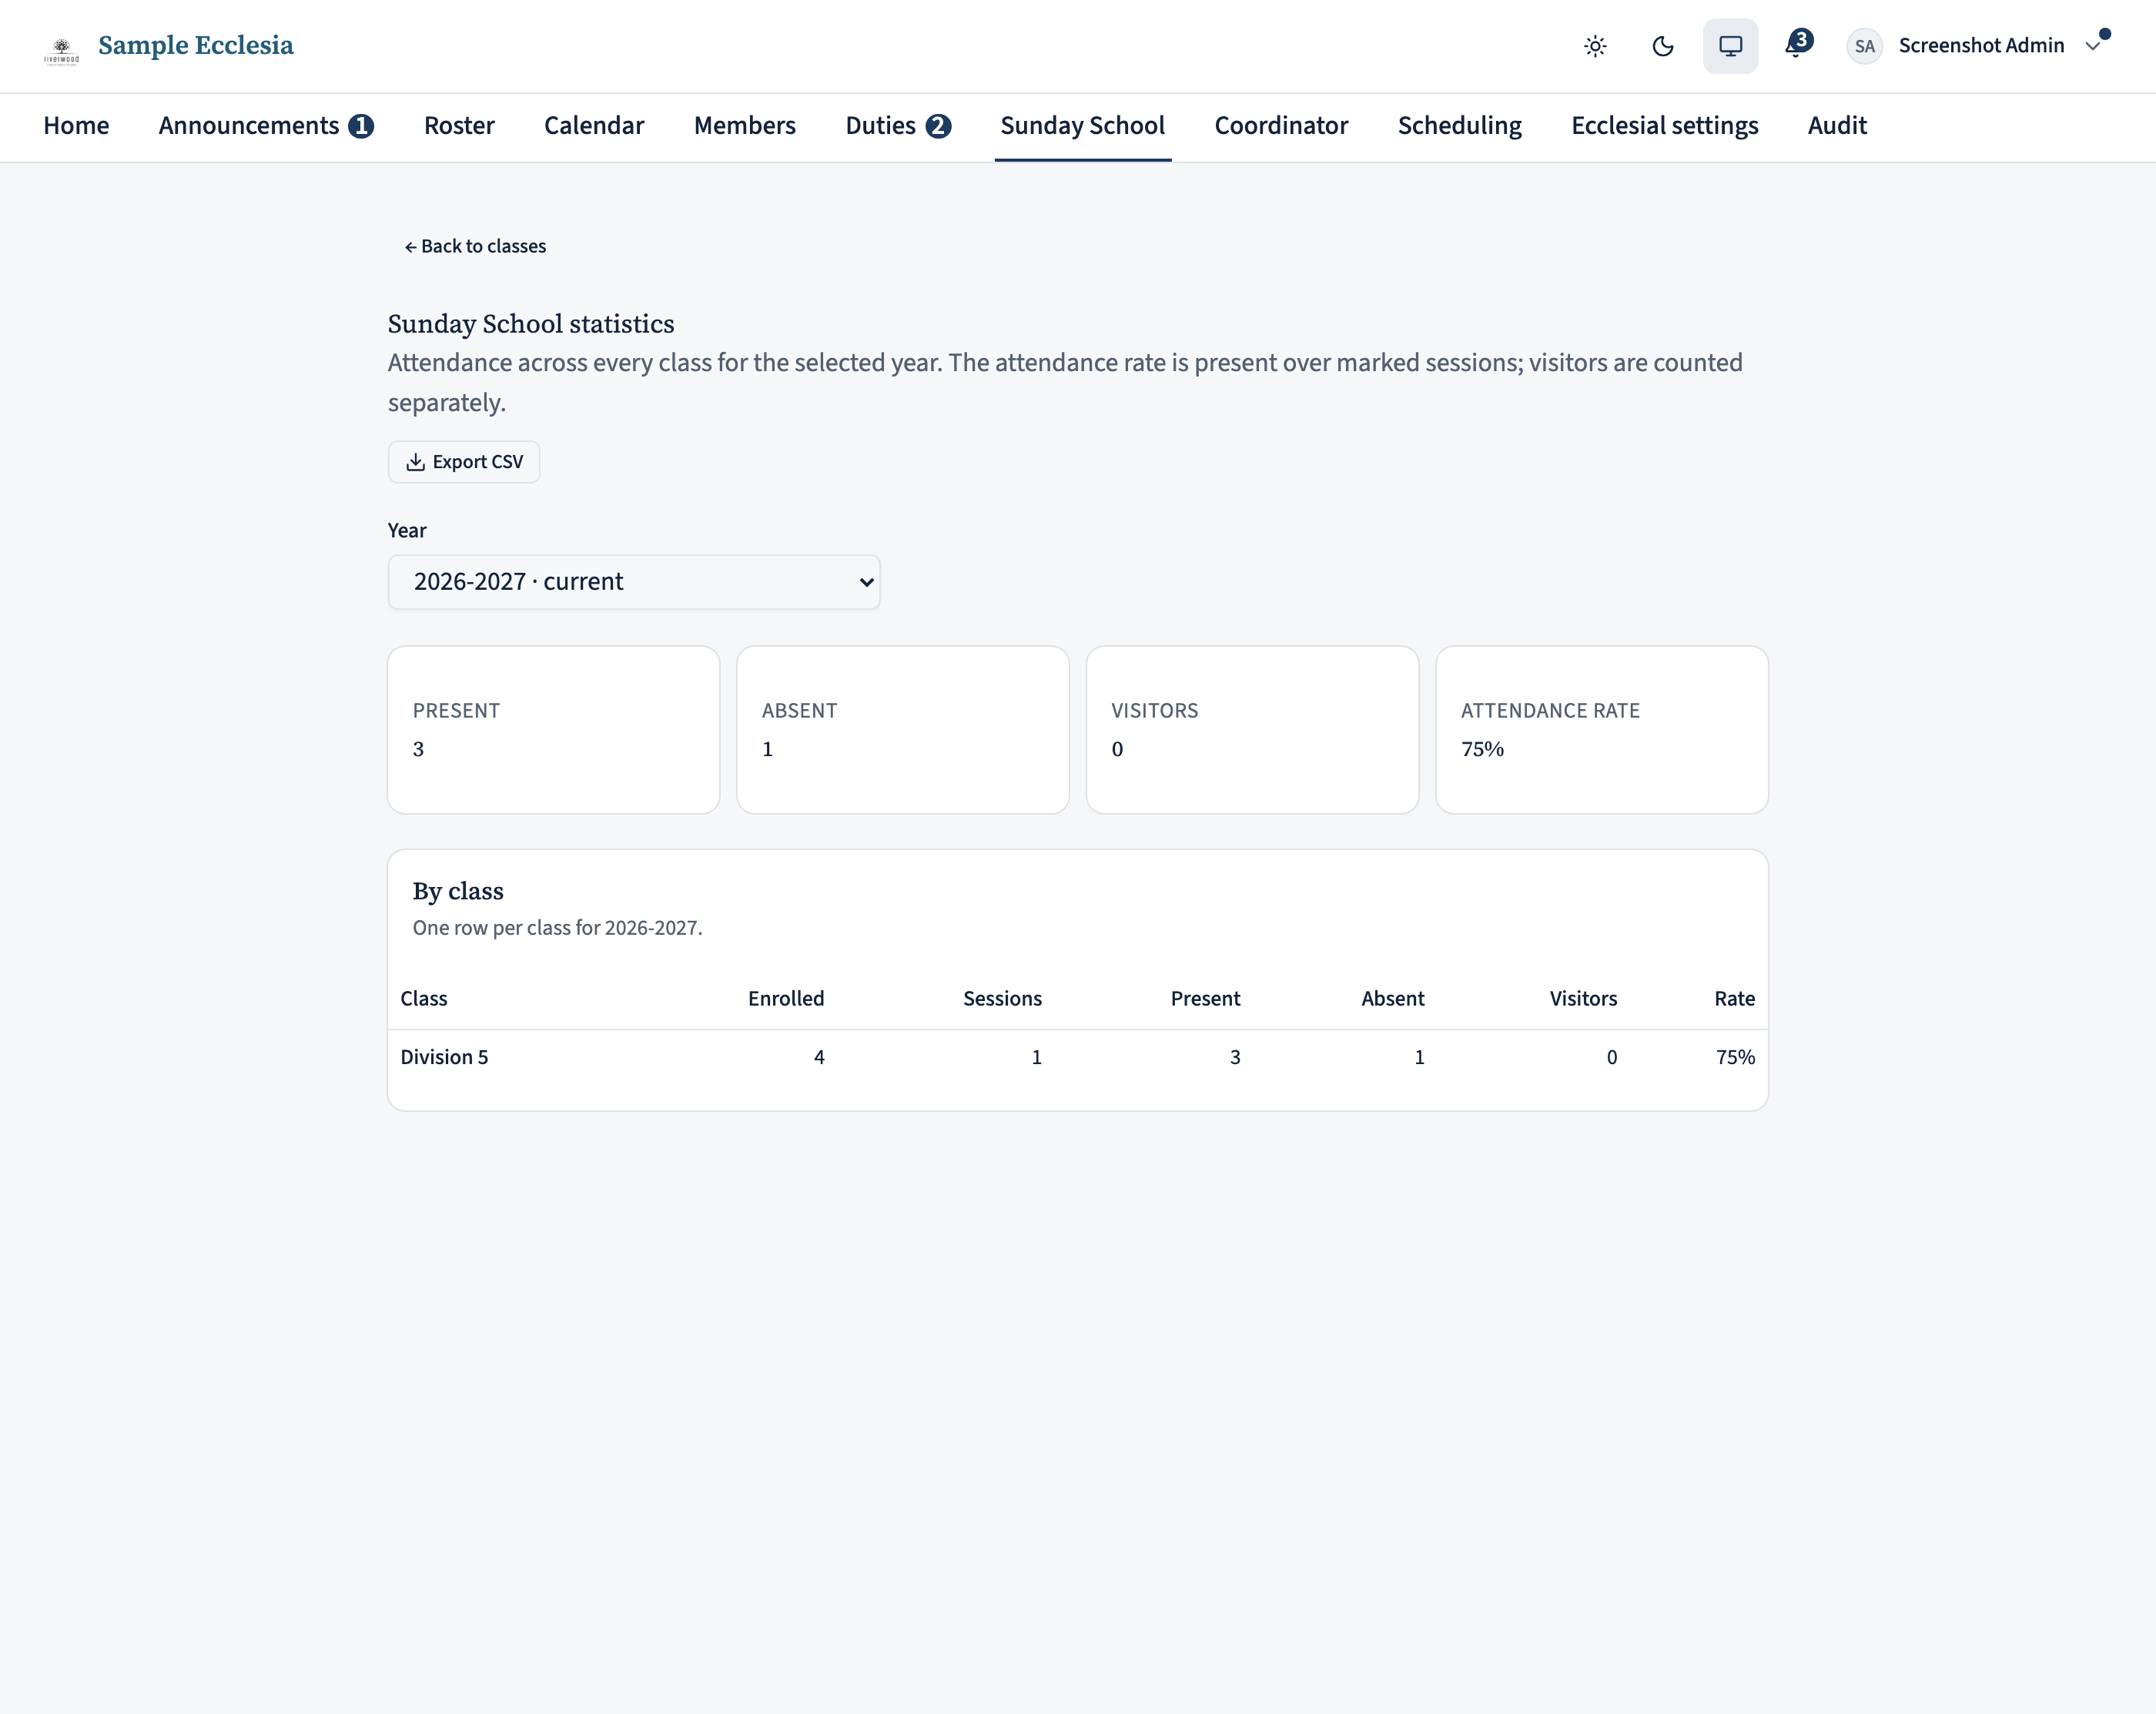
Task: Click the Class column header
Action: (424, 998)
